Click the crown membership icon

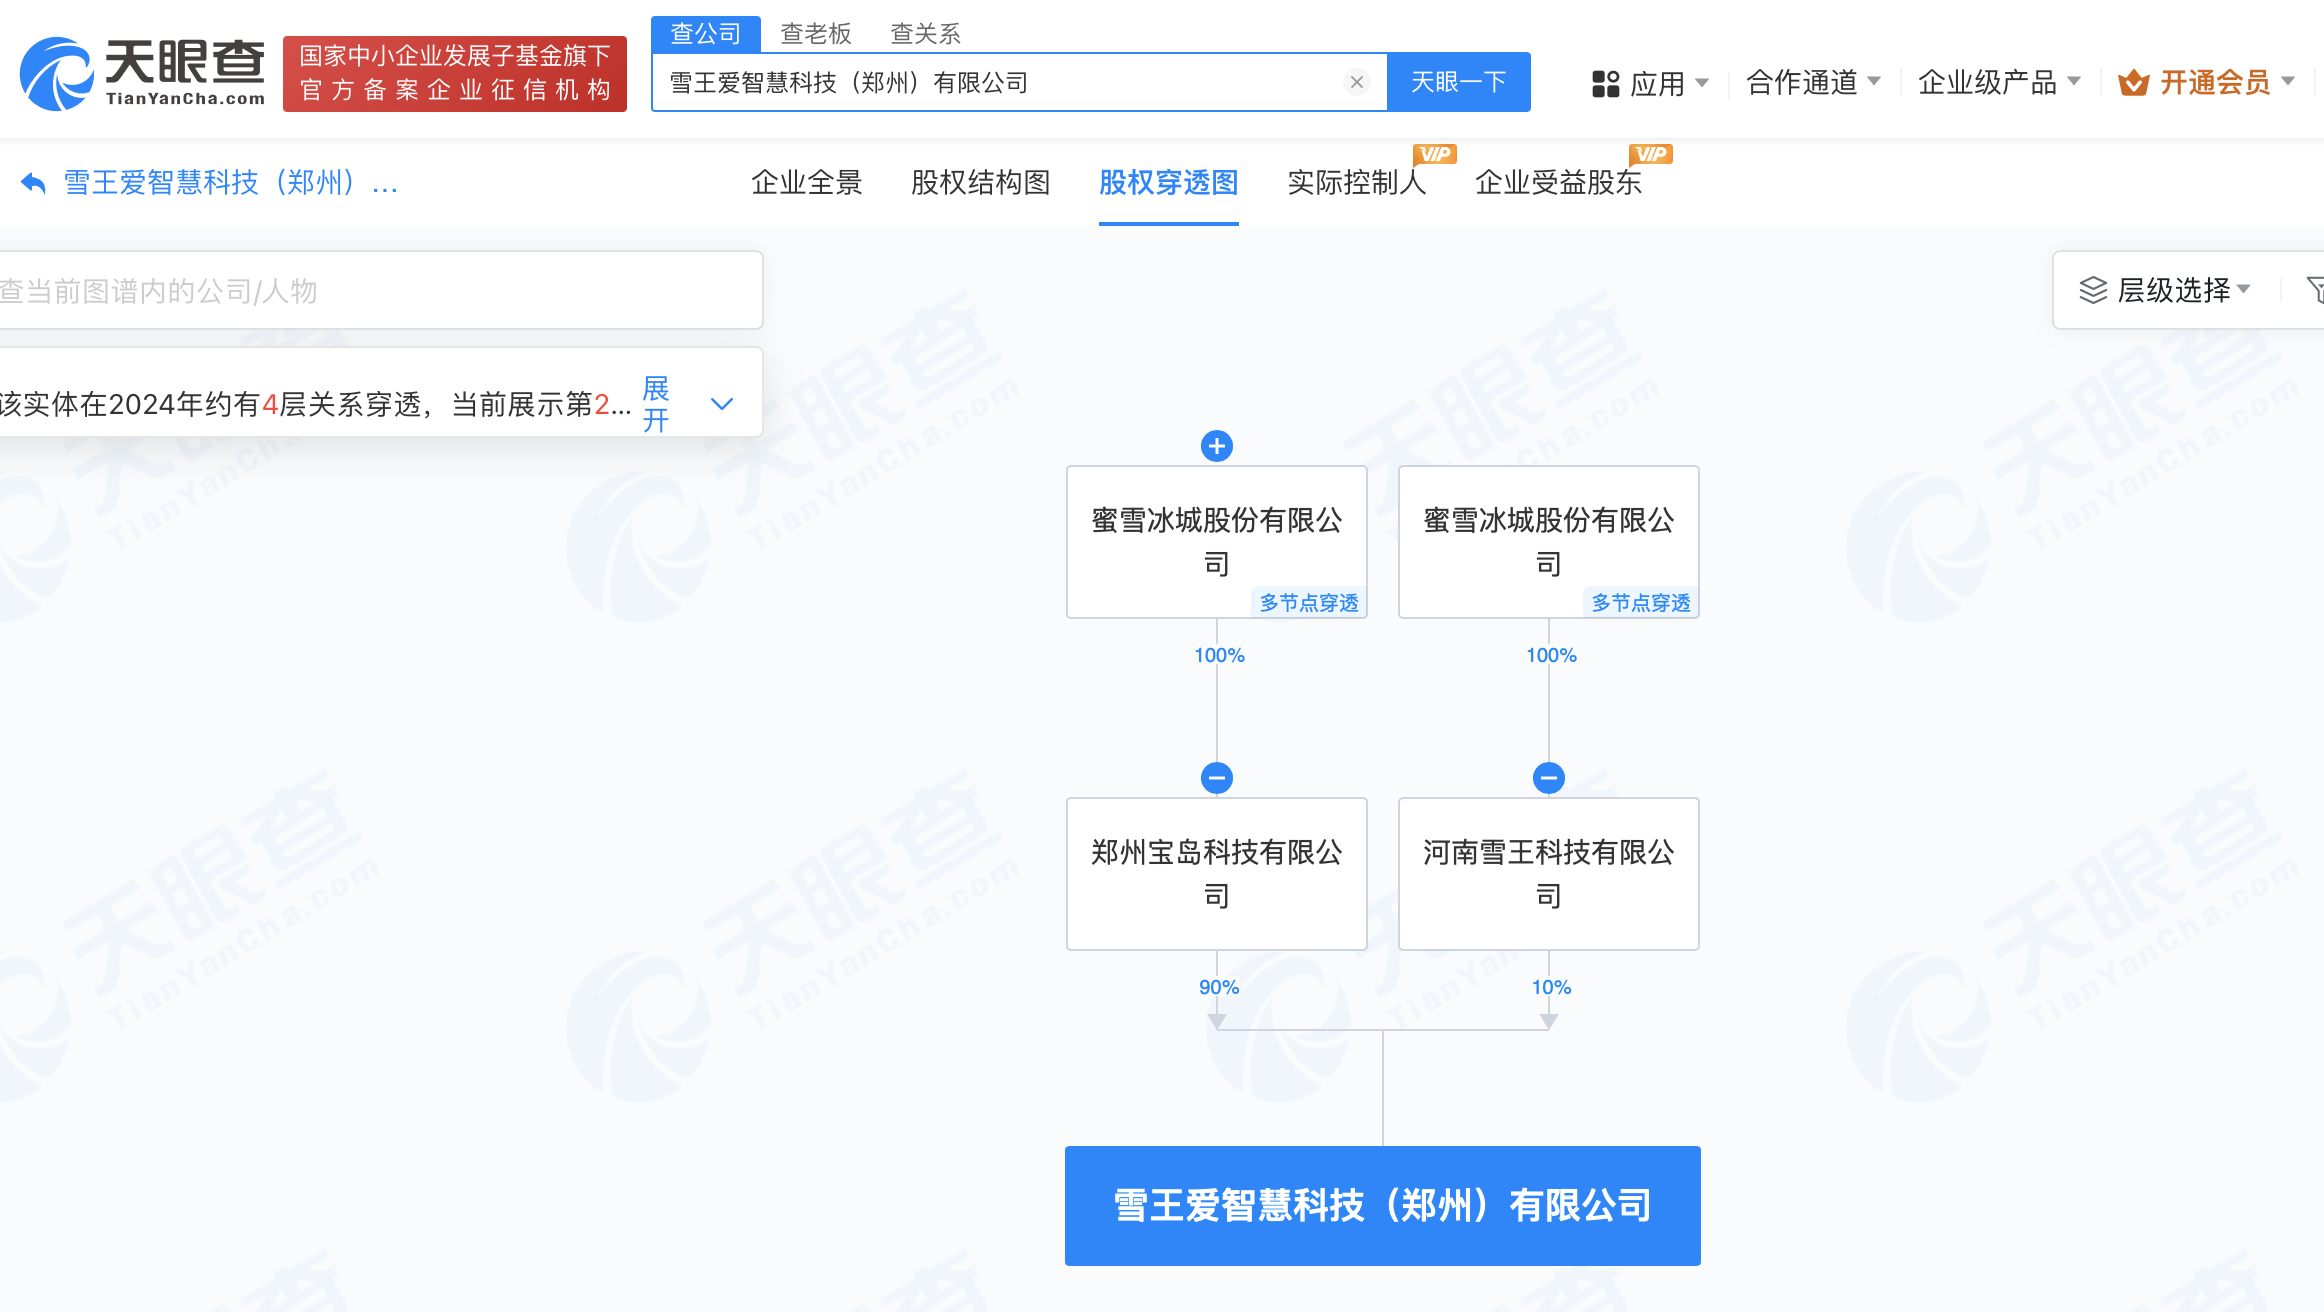pos(2133,83)
